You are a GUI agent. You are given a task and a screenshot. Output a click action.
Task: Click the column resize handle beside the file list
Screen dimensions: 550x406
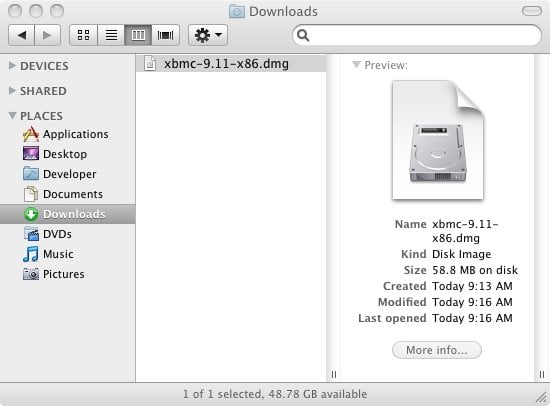(334, 374)
